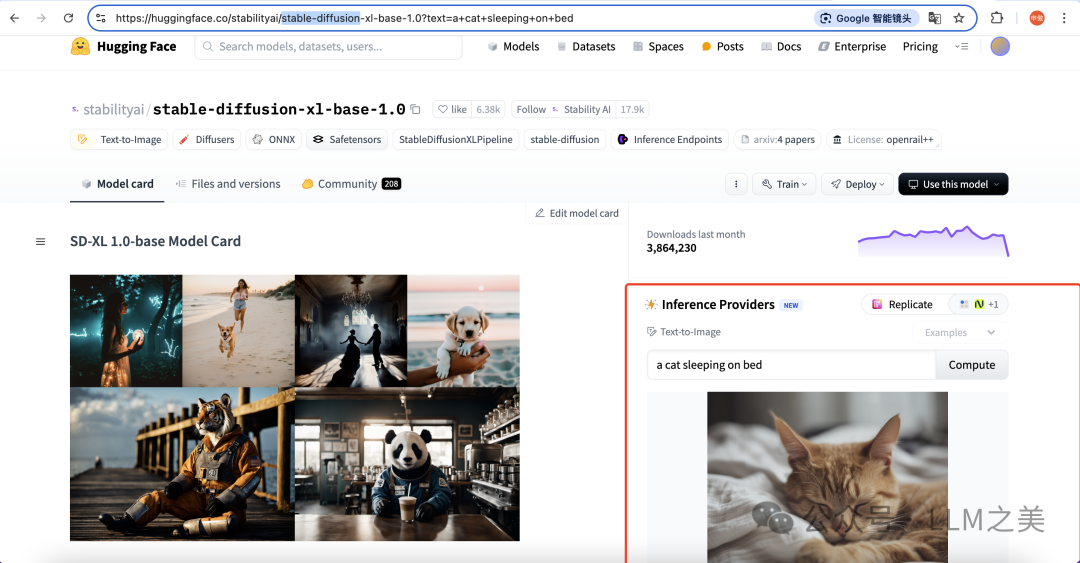Screen dimensions: 1080x563
Task: Open the browser extensions puzzle icon
Action: [997, 18]
